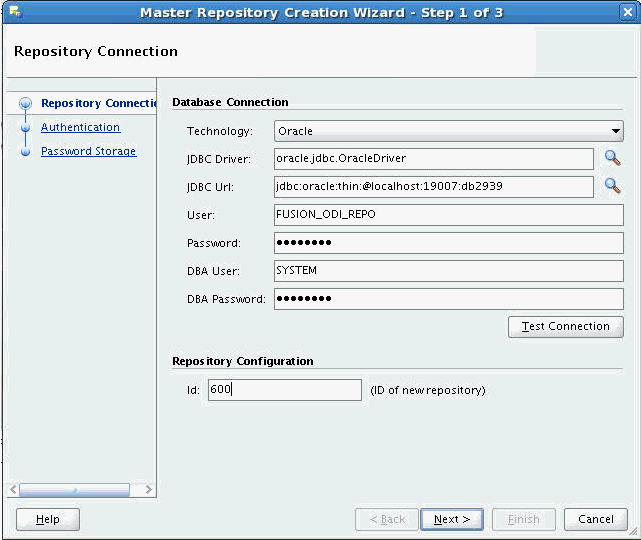Select the Password Storage step bullet
Image resolution: width=641 pixels, height=540 pixels.
pos(25,152)
